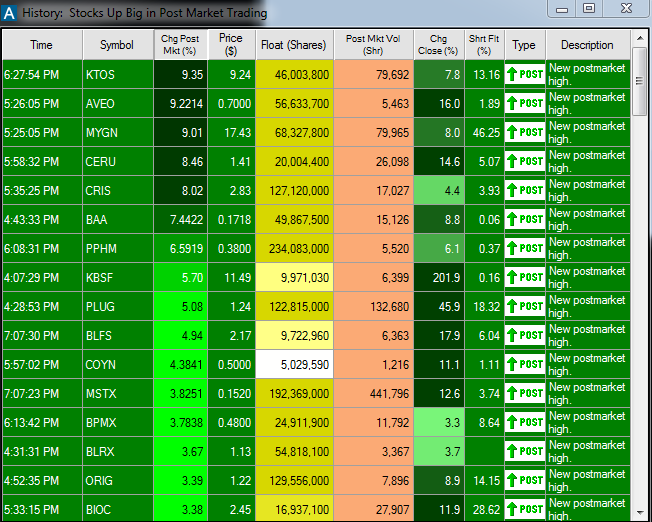652x522 pixels.
Task: Select the MSTX symbol cell
Action: pos(118,393)
